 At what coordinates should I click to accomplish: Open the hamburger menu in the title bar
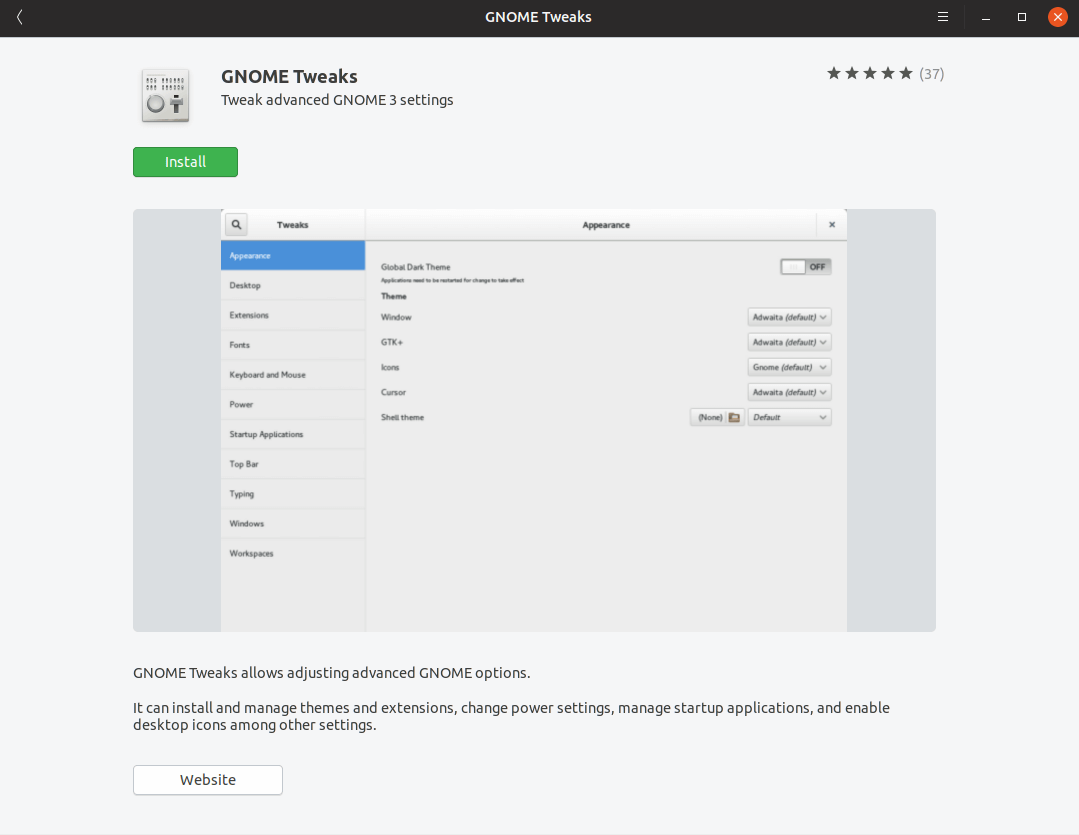pyautogui.click(x=943, y=17)
